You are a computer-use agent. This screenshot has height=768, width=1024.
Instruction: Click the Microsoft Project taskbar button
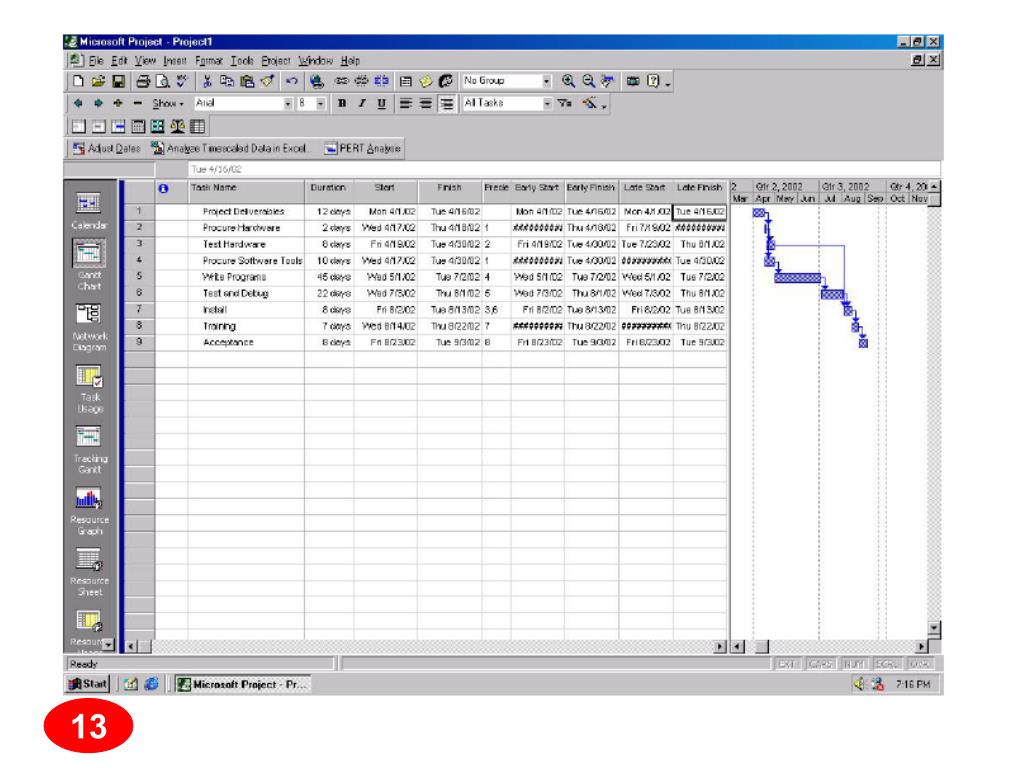(243, 684)
